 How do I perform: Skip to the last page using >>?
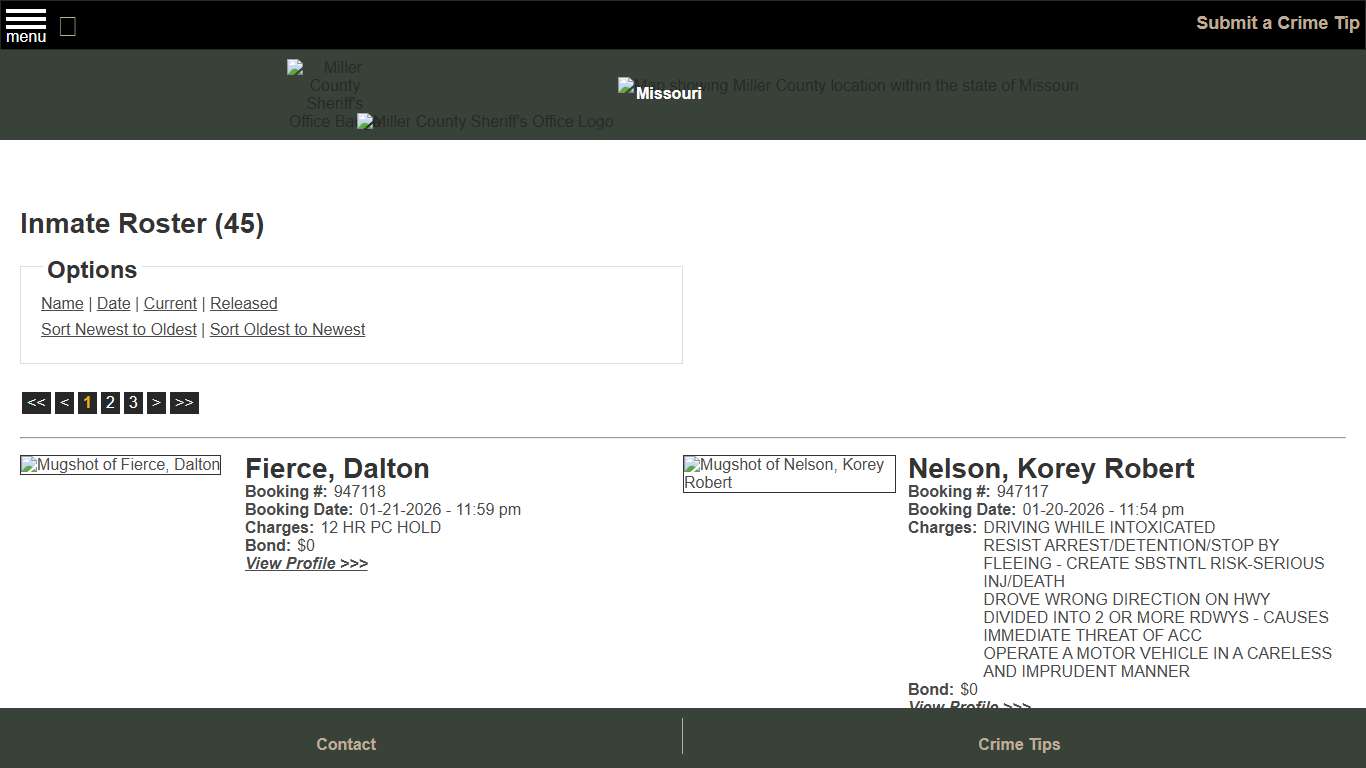coord(184,402)
